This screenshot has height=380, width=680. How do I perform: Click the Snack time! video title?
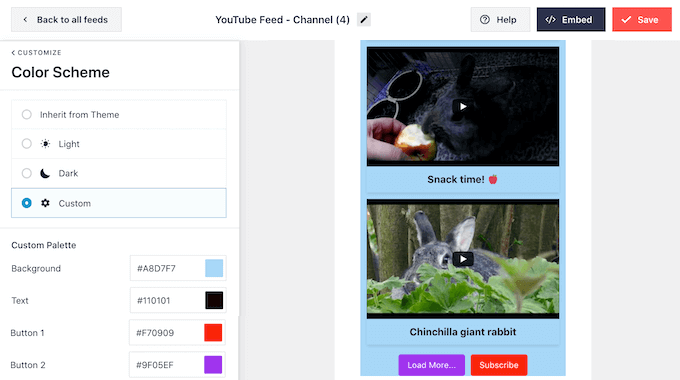tap(462, 180)
